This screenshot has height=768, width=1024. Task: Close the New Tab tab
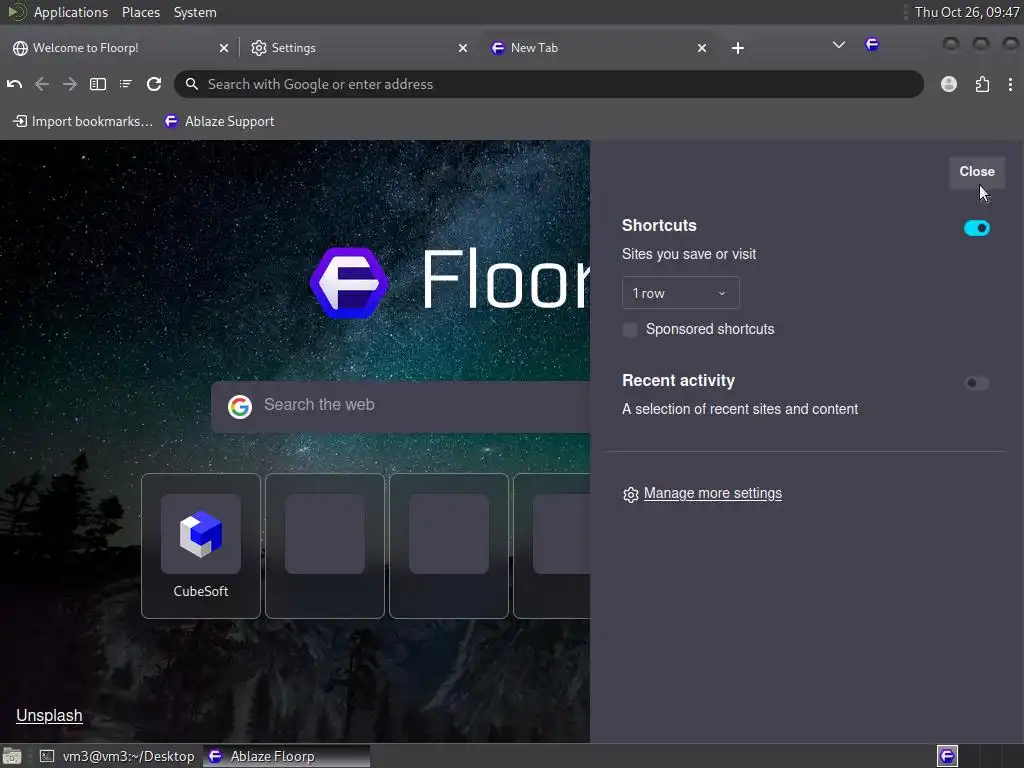(x=702, y=48)
